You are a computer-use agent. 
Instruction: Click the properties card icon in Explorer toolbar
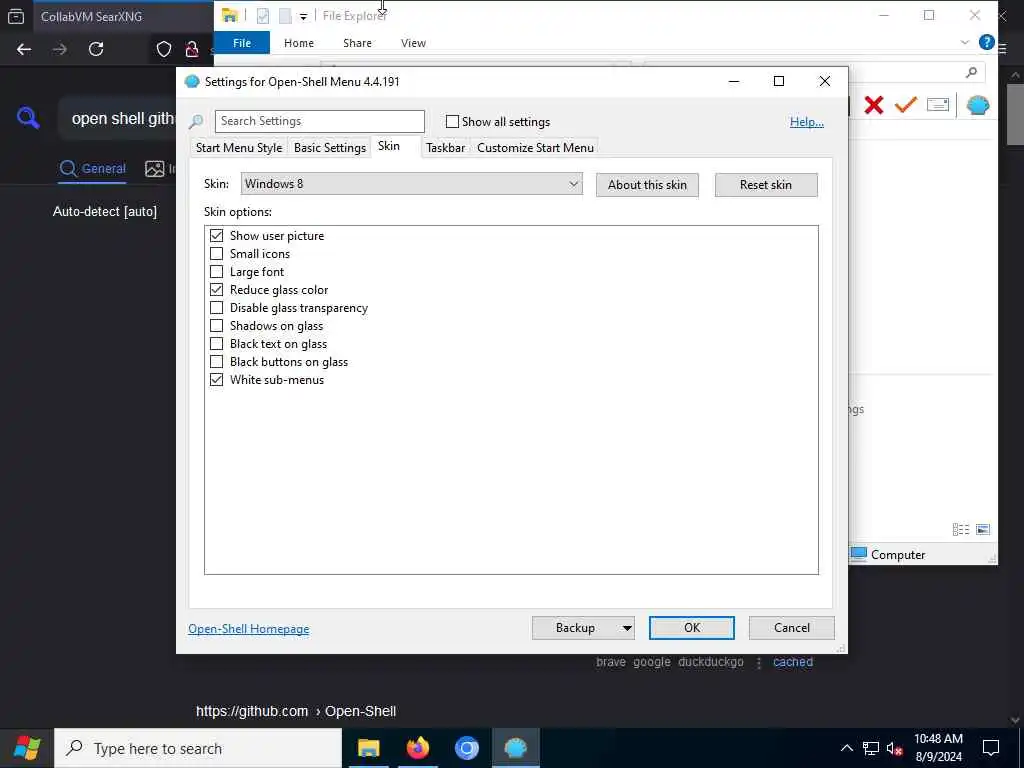coord(938,105)
